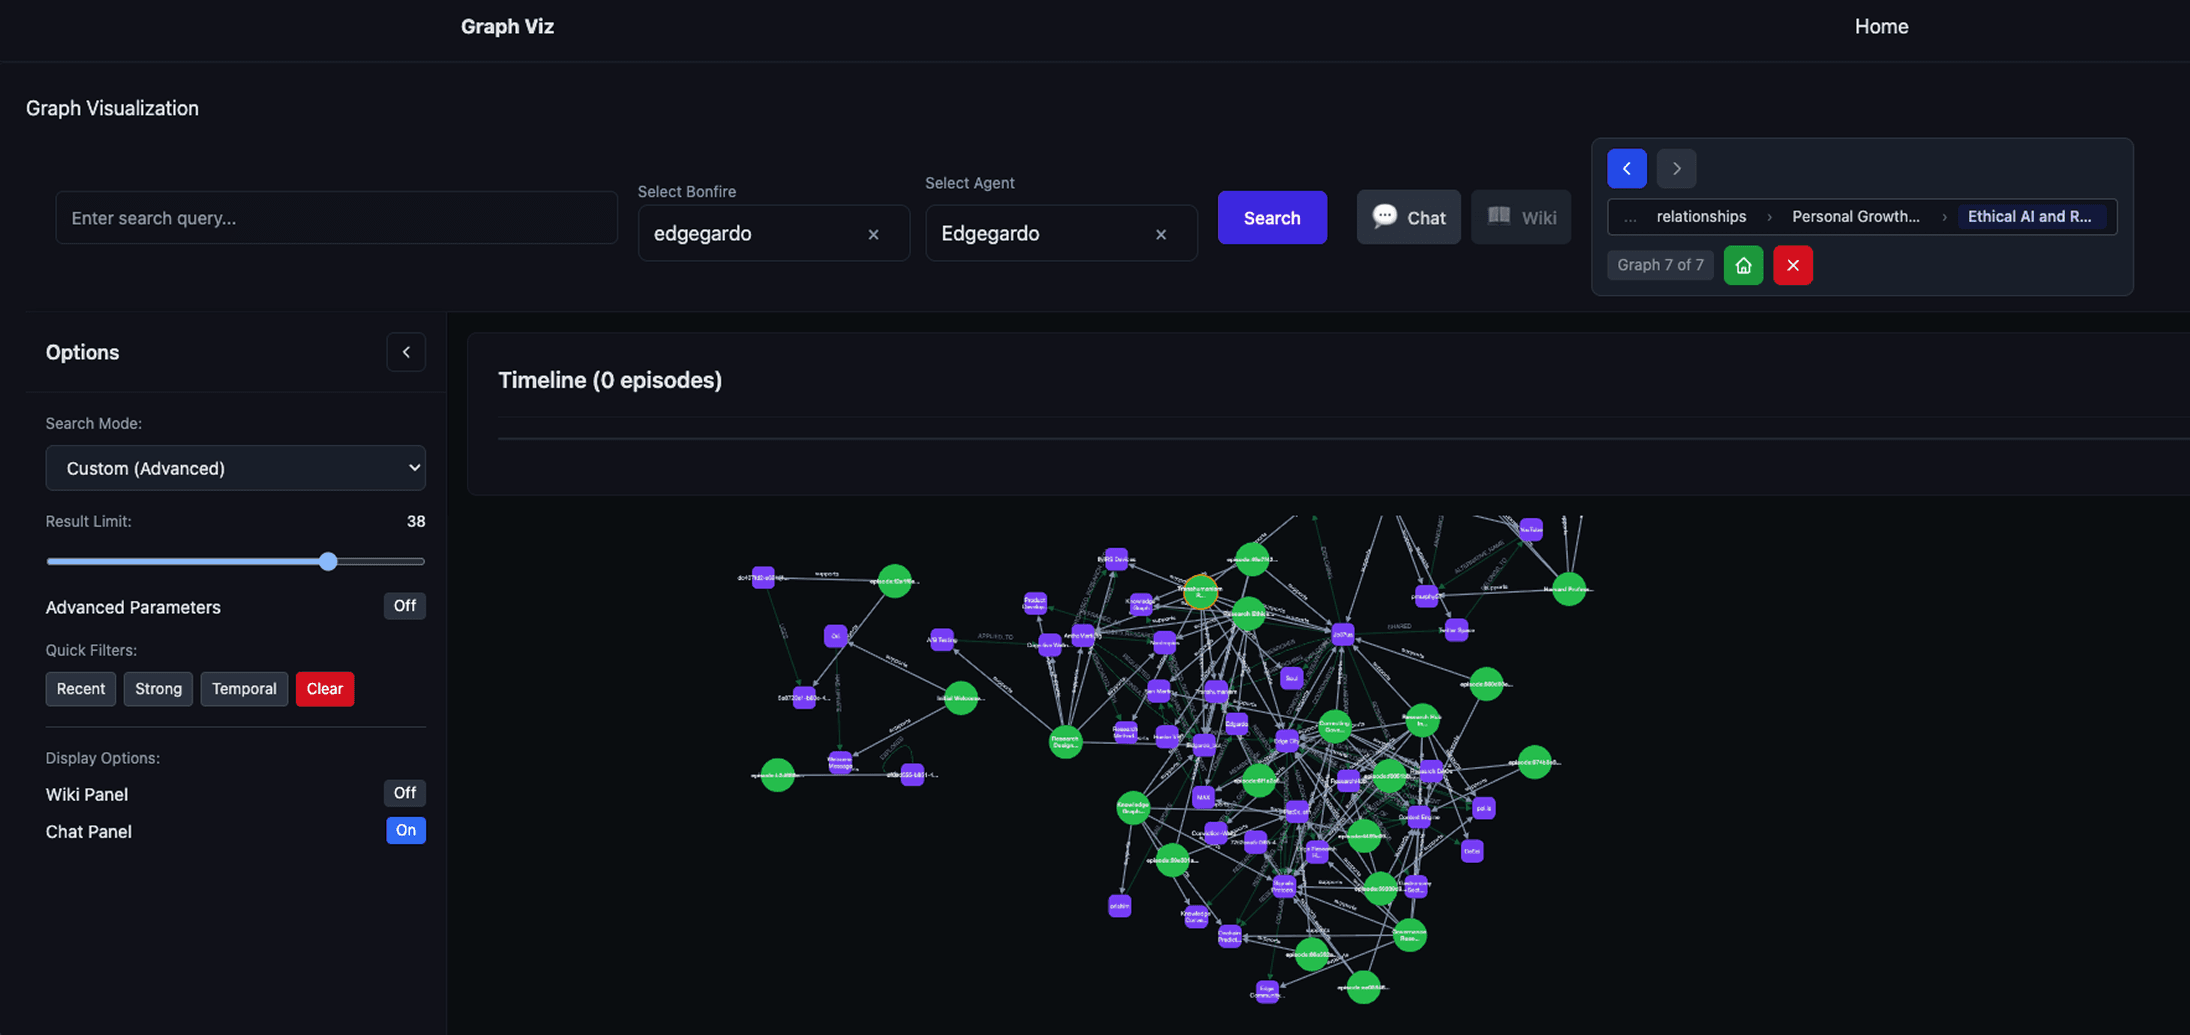The image size is (2190, 1035).
Task: Clear the quick filters
Action: [x=325, y=689]
